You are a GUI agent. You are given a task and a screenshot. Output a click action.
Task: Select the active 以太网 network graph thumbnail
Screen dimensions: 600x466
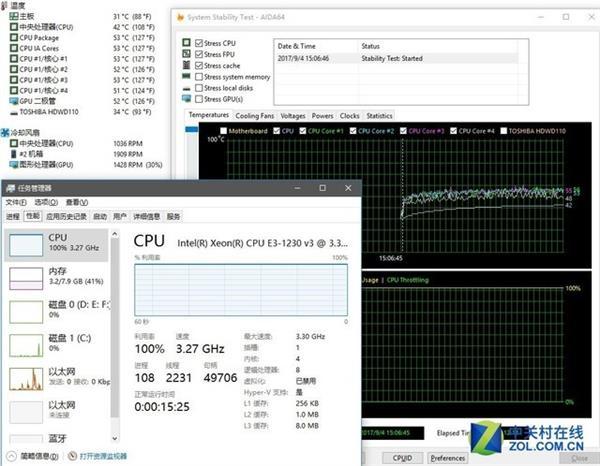tap(26, 379)
